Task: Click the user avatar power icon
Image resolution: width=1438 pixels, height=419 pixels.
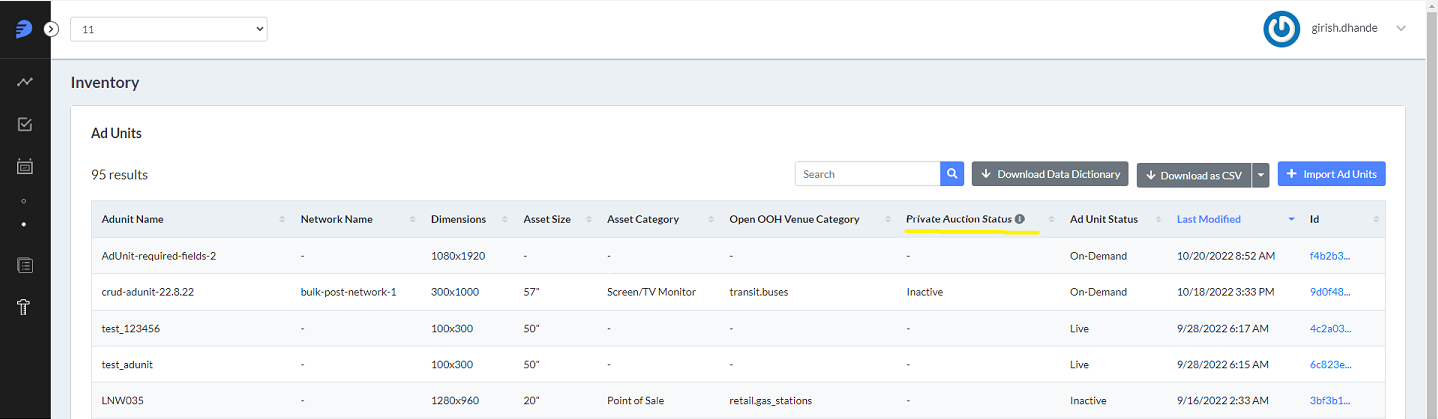Action: [x=1282, y=30]
